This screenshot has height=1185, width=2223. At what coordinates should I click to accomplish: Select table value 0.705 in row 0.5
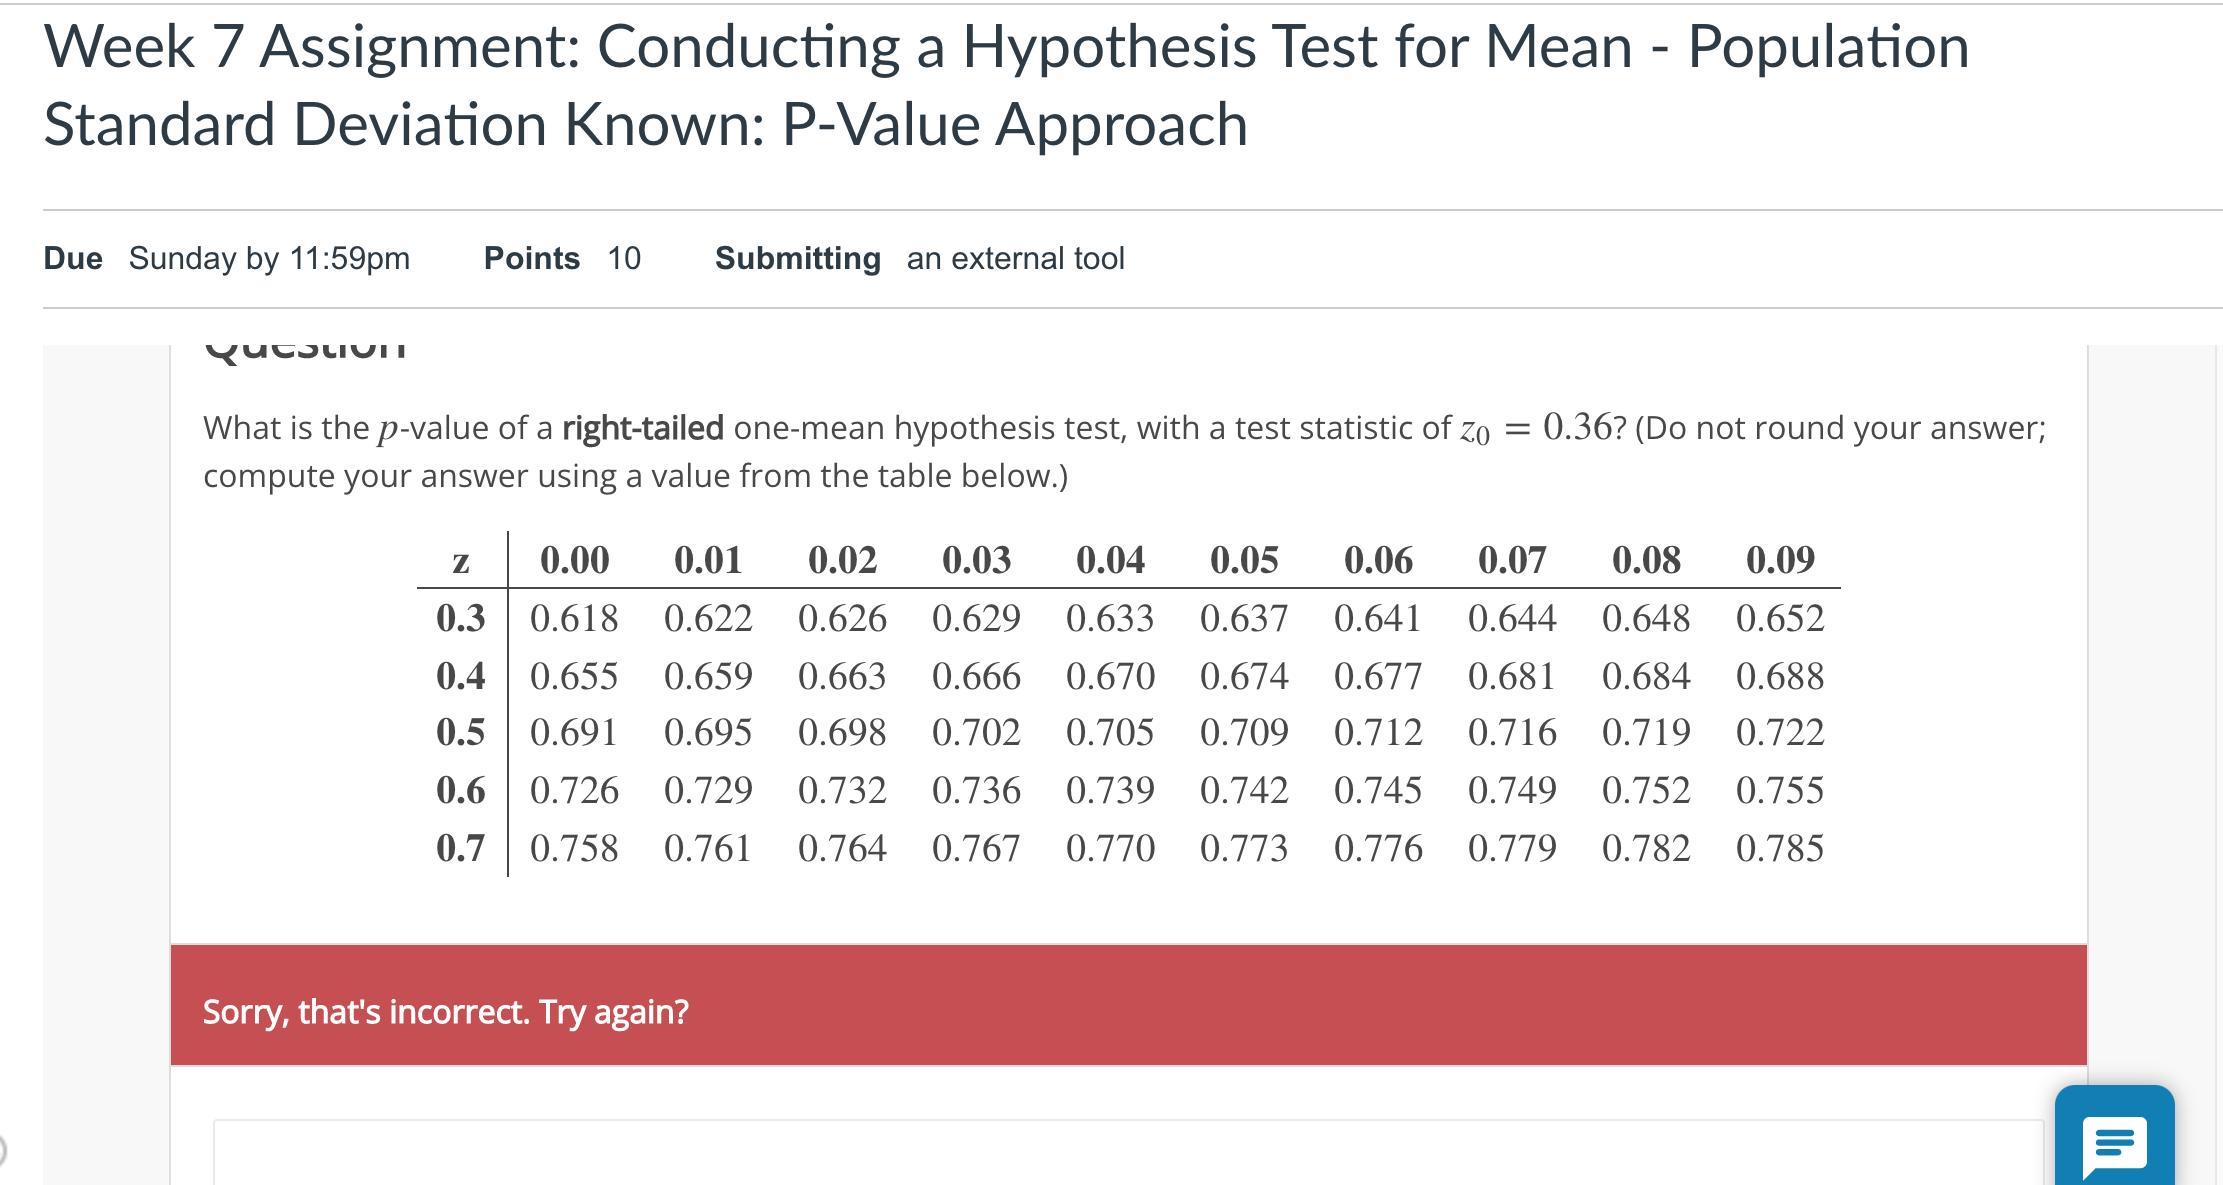(1109, 732)
